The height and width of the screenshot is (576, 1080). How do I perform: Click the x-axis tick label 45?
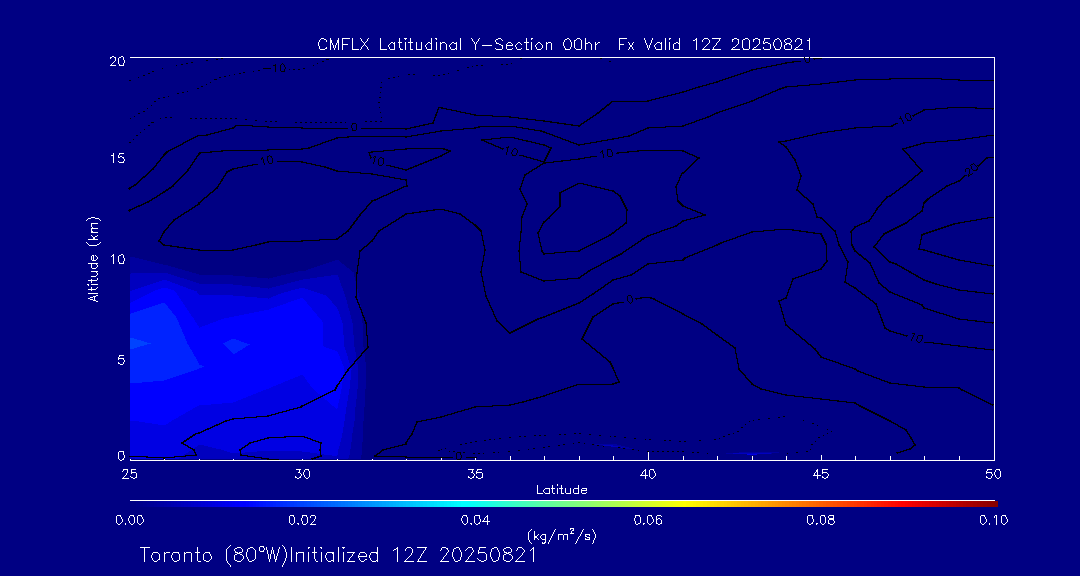[x=821, y=474]
